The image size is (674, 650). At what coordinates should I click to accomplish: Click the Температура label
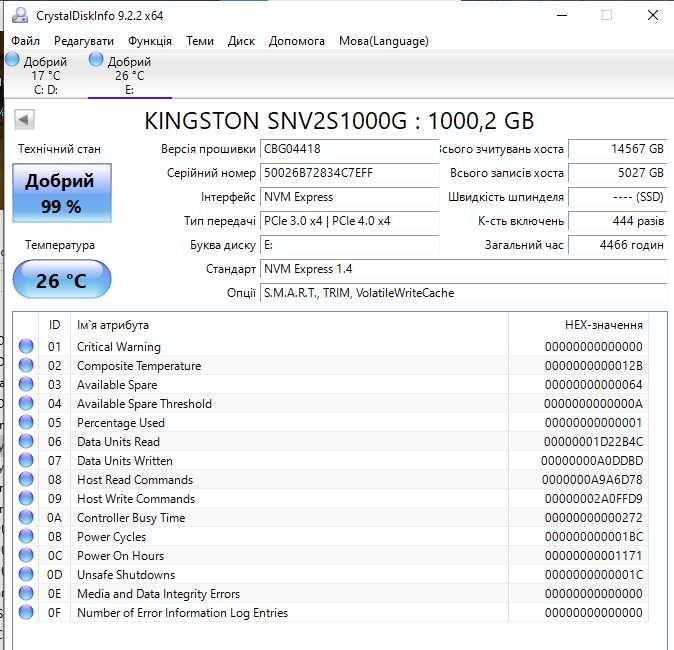coord(60,245)
